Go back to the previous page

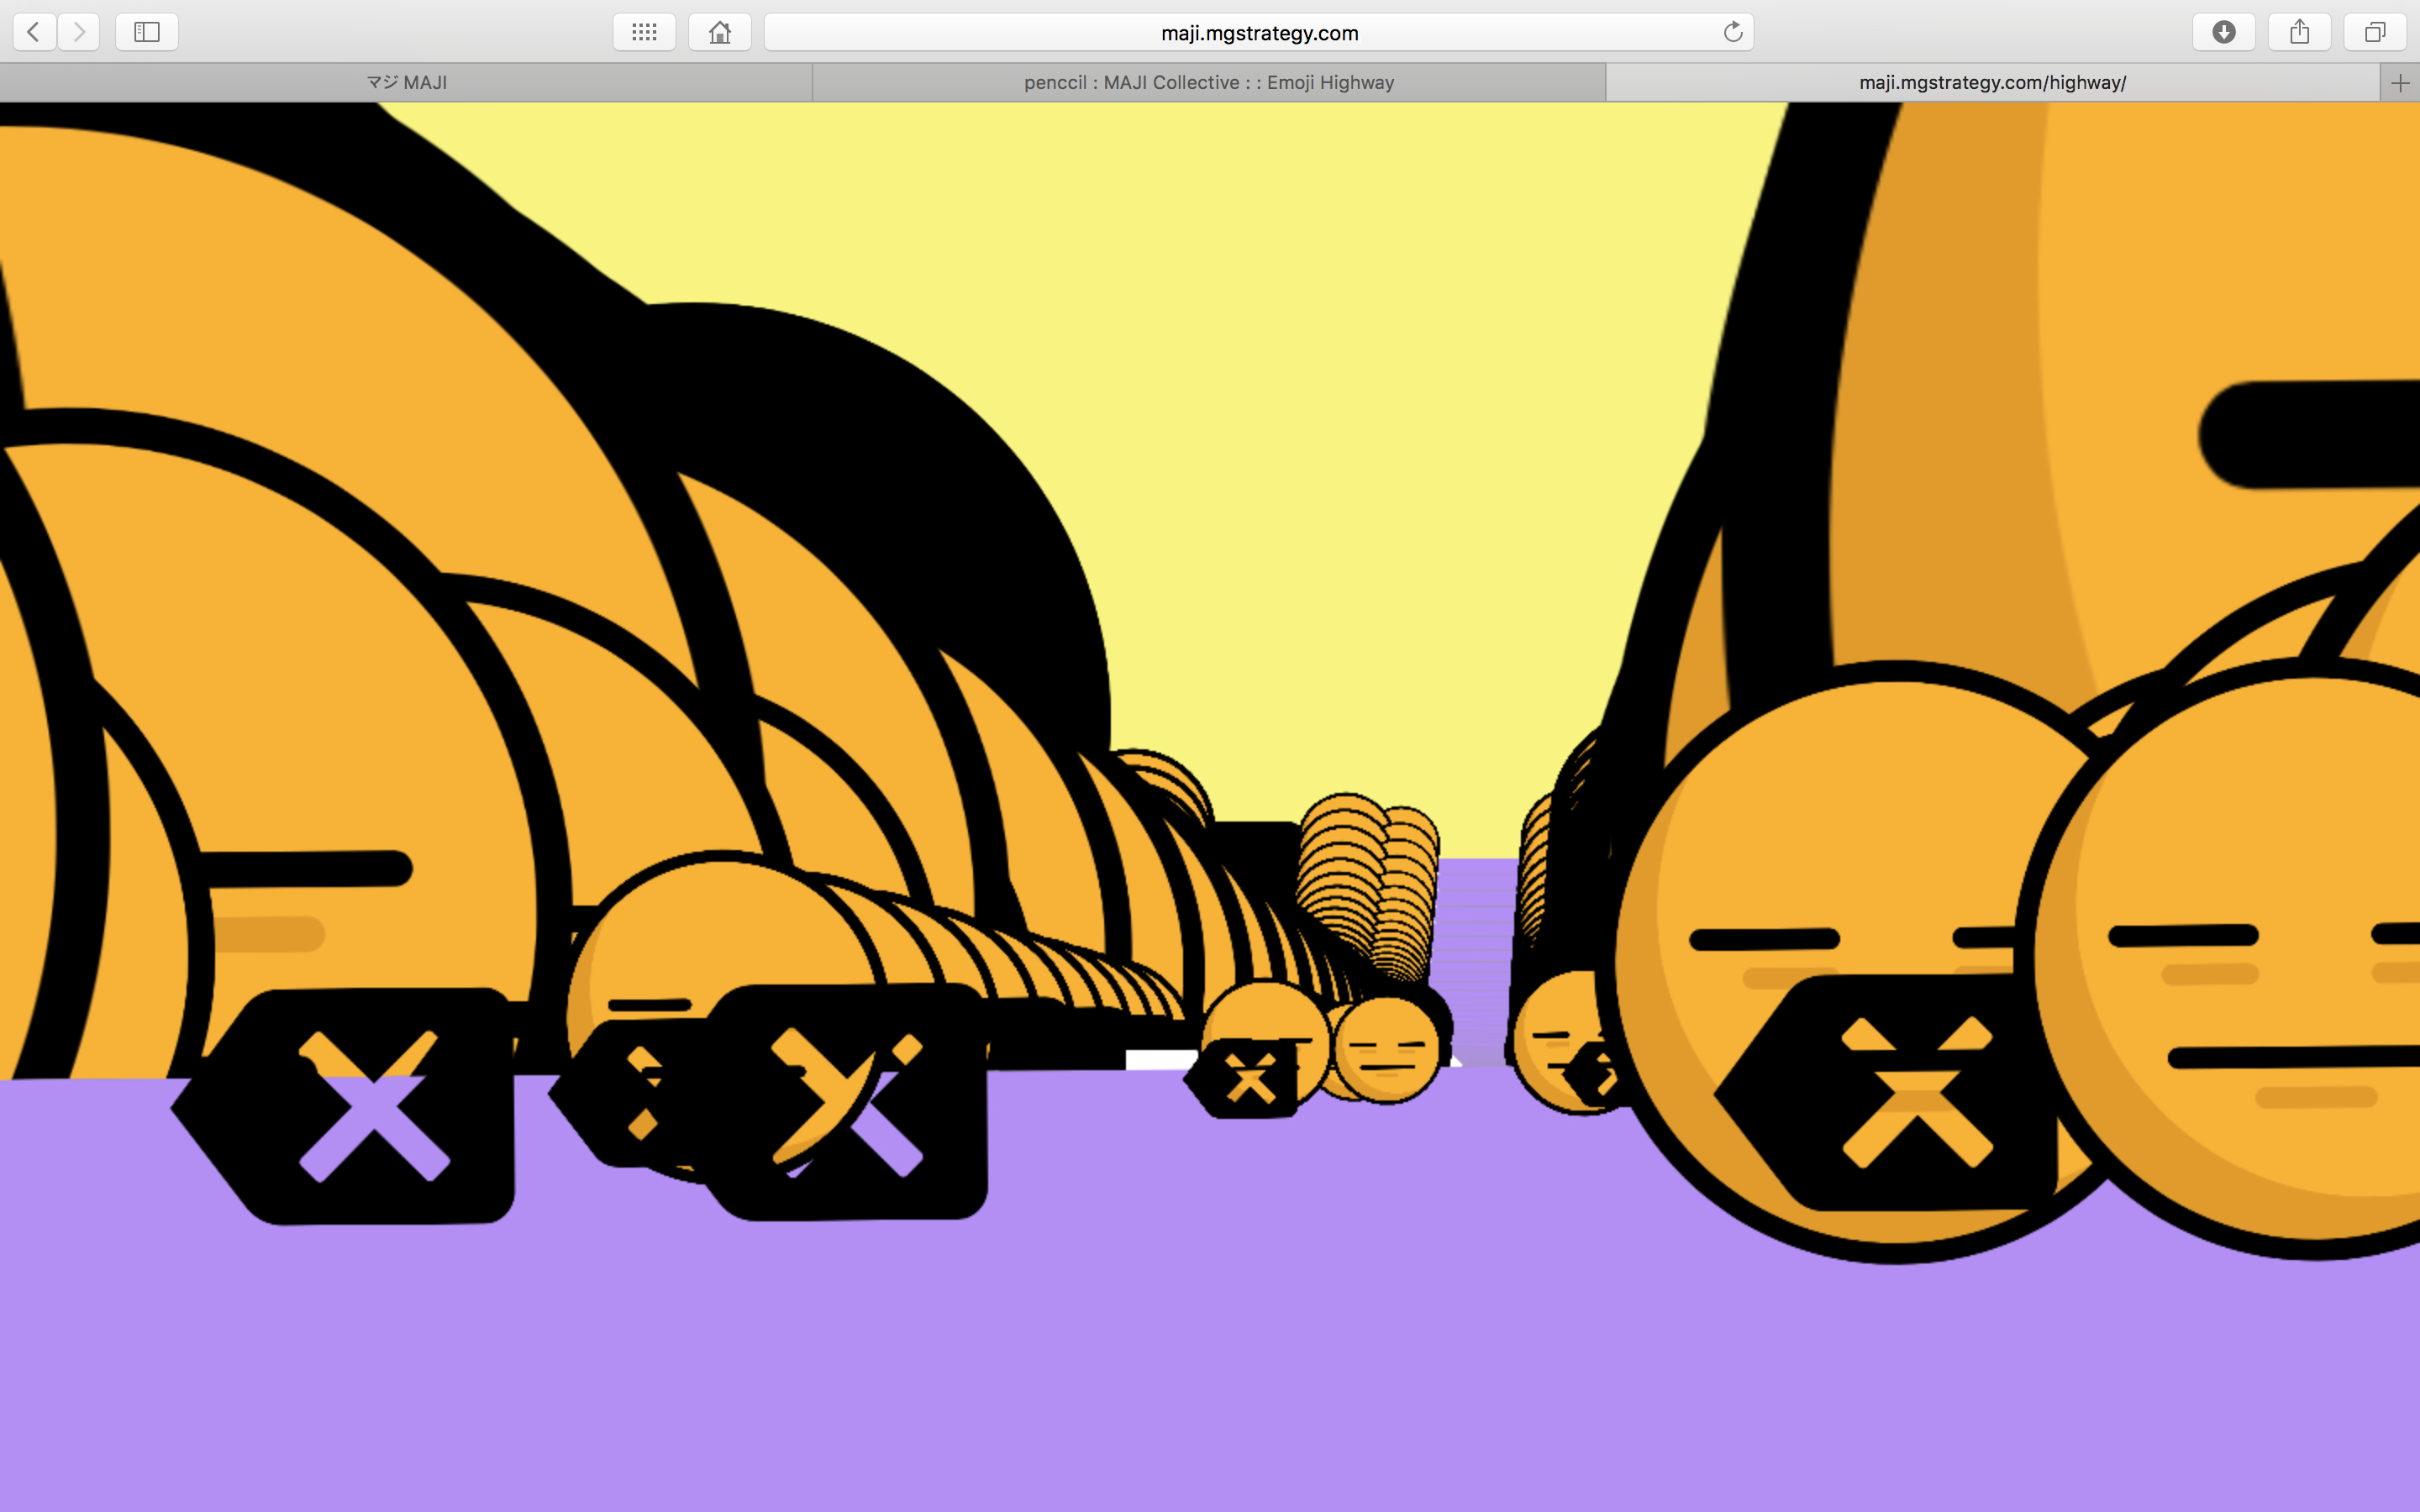(x=34, y=32)
